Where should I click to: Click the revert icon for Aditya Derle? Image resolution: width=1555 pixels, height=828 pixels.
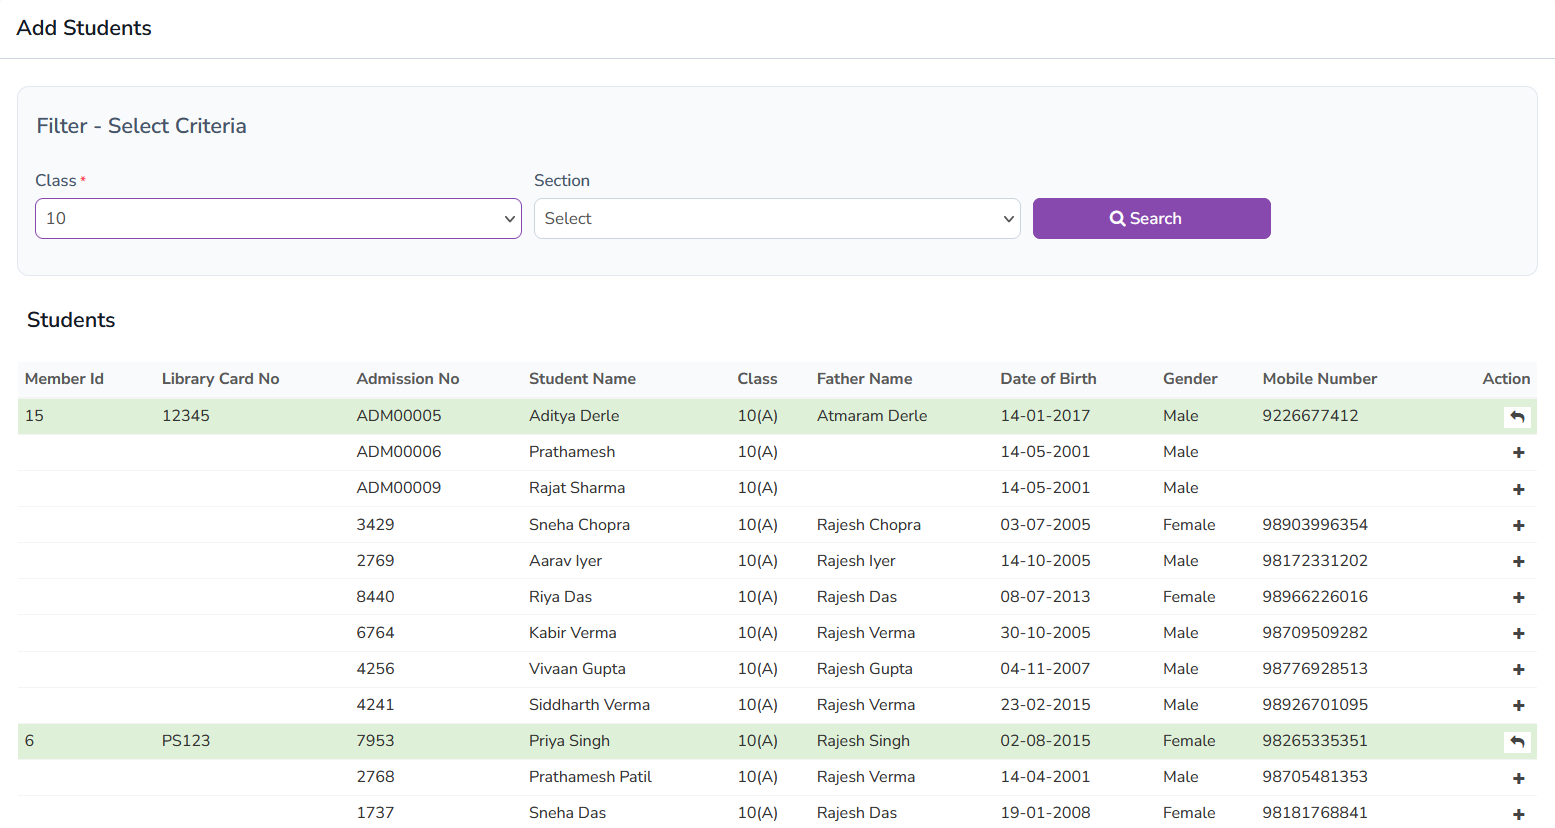point(1517,417)
